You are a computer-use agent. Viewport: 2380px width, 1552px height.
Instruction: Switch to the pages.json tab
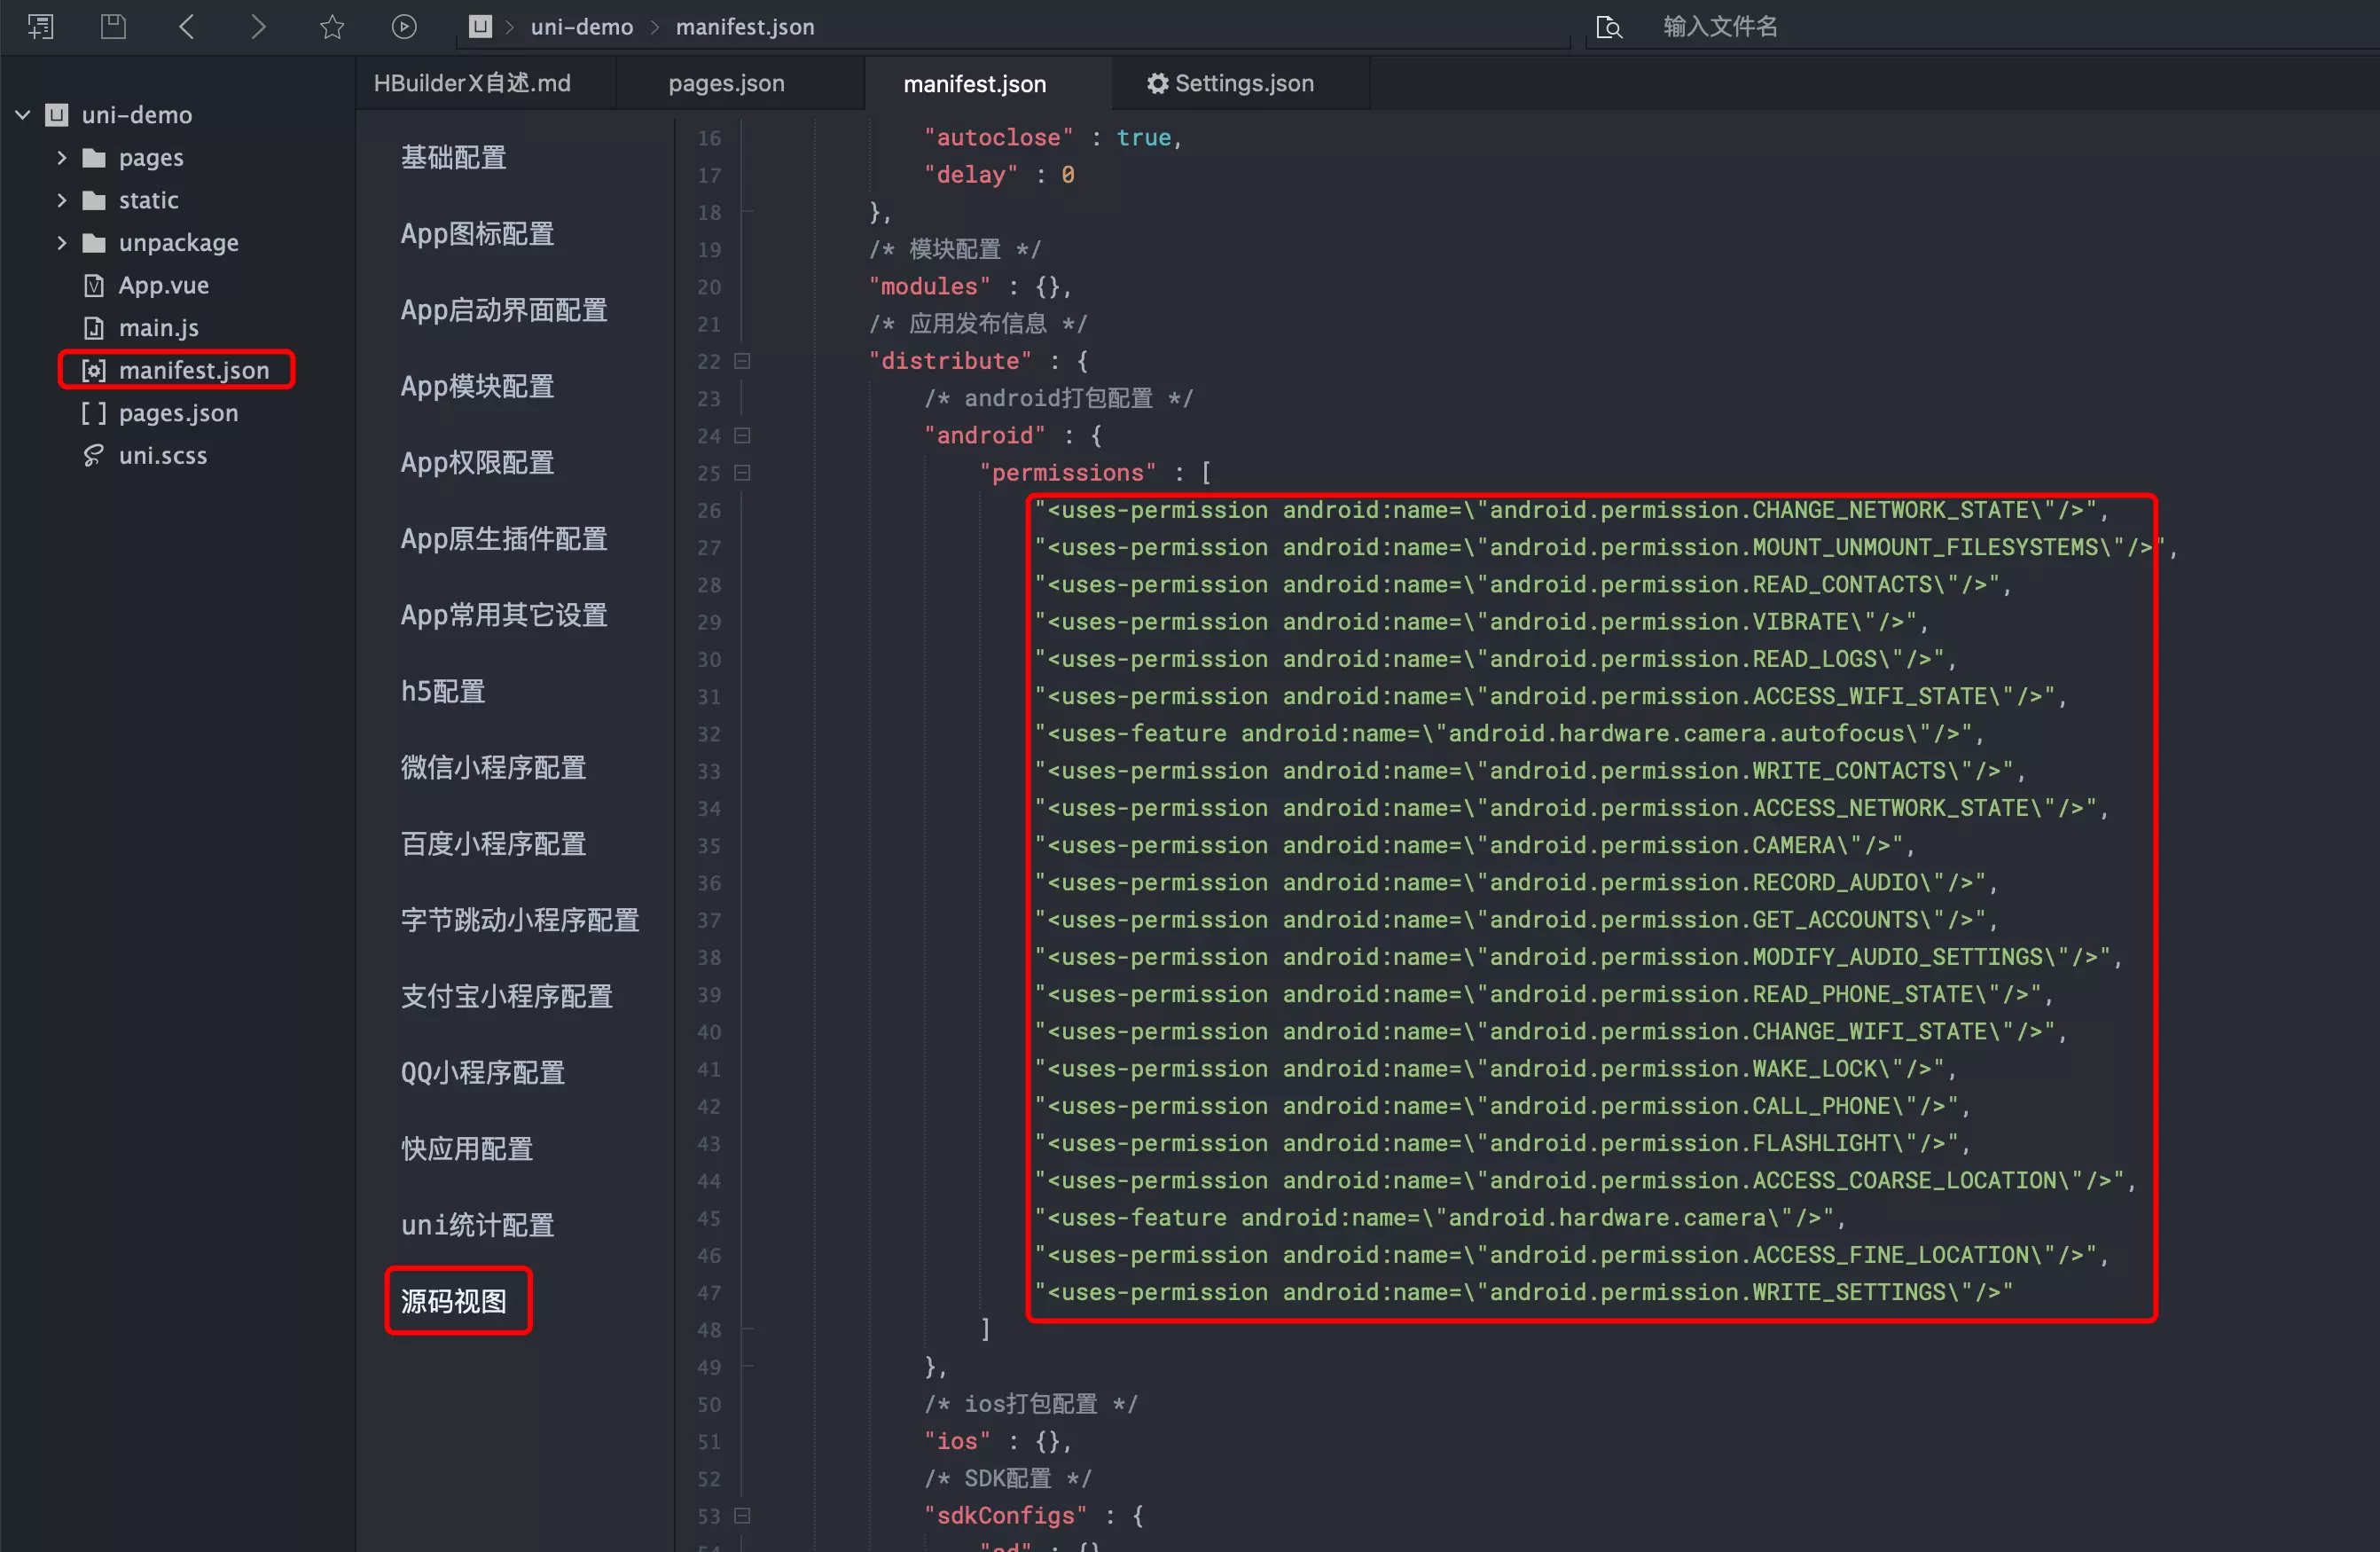point(726,83)
